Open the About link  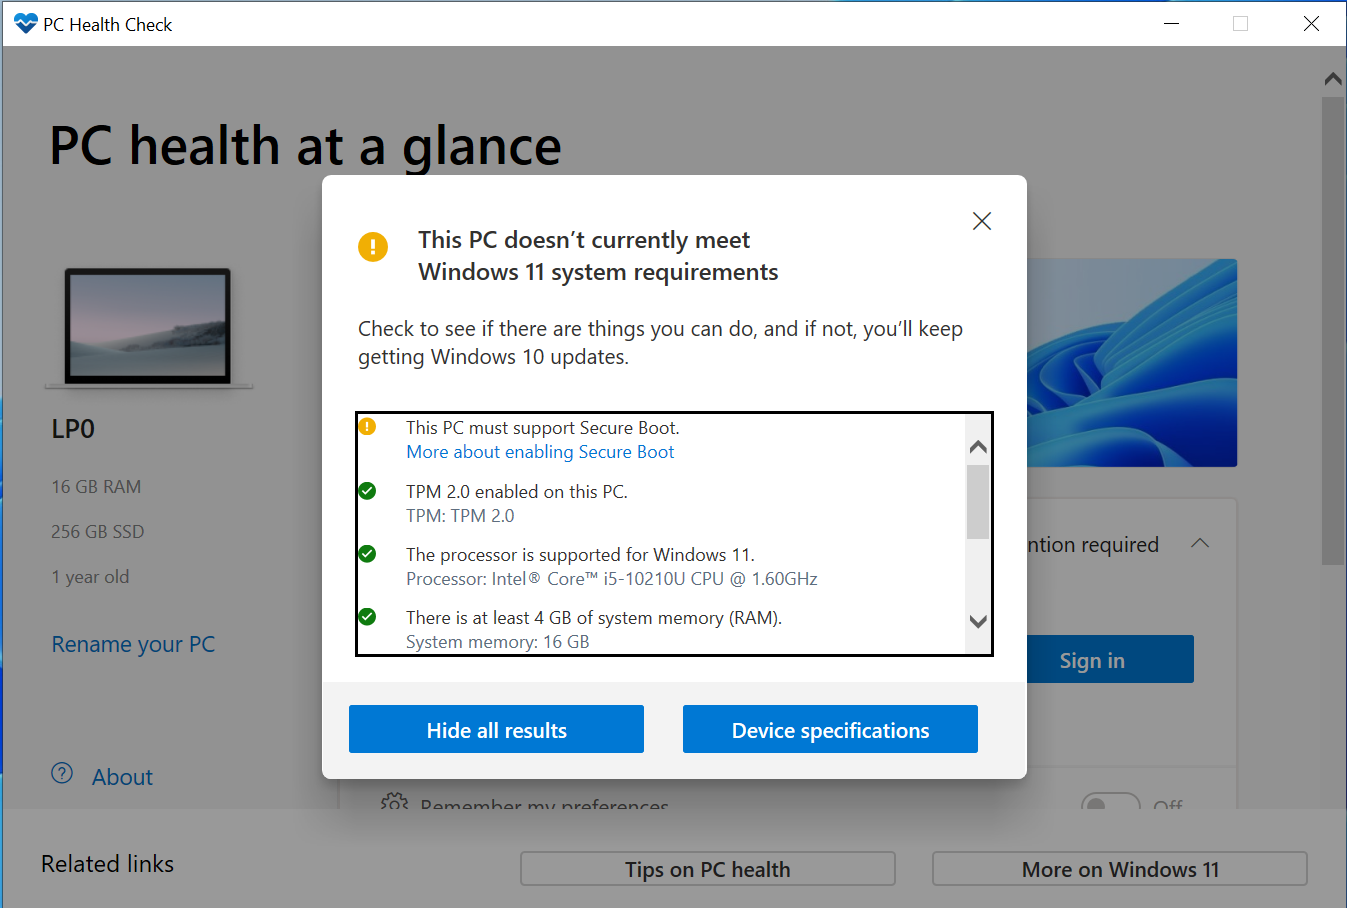coord(122,777)
